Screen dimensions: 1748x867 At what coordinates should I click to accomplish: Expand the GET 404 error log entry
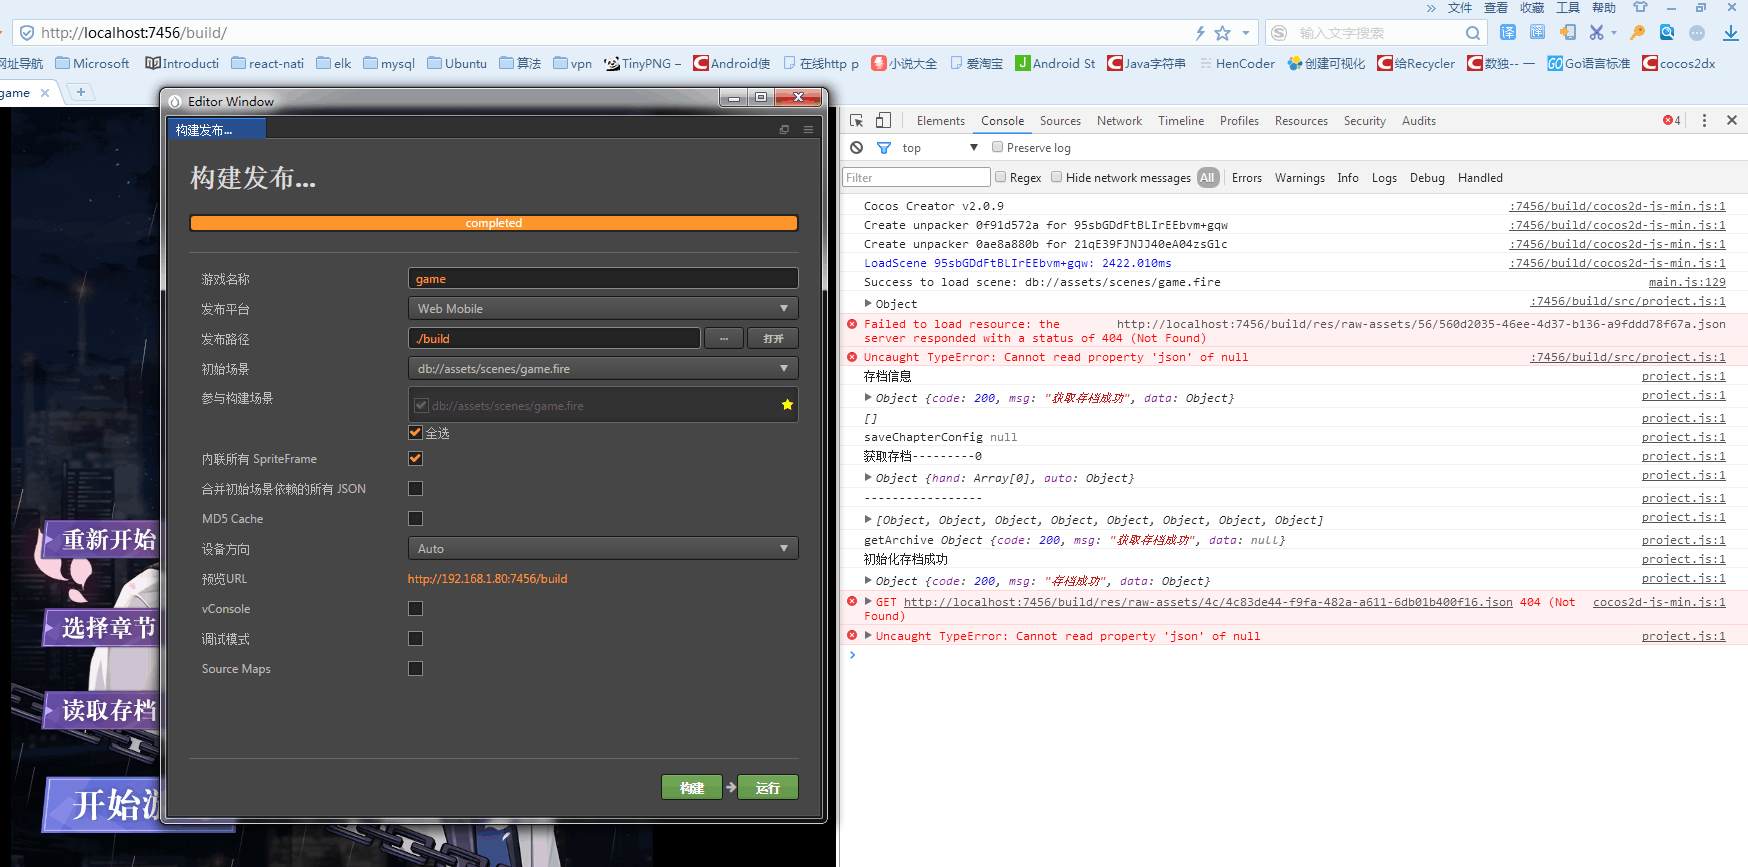point(868,601)
